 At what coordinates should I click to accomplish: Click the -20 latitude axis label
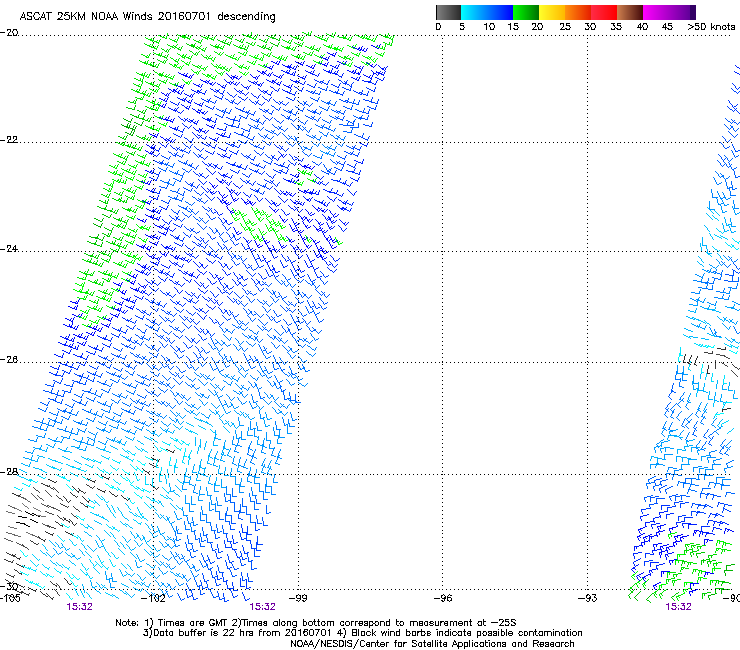click(x=9, y=33)
